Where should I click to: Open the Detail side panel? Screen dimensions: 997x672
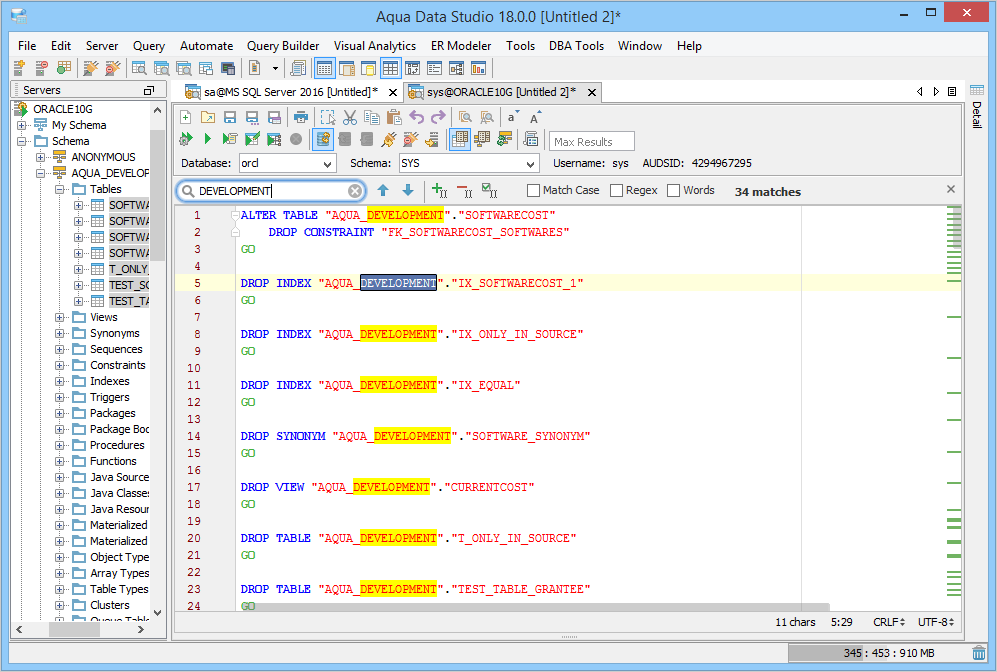pyautogui.click(x=977, y=106)
